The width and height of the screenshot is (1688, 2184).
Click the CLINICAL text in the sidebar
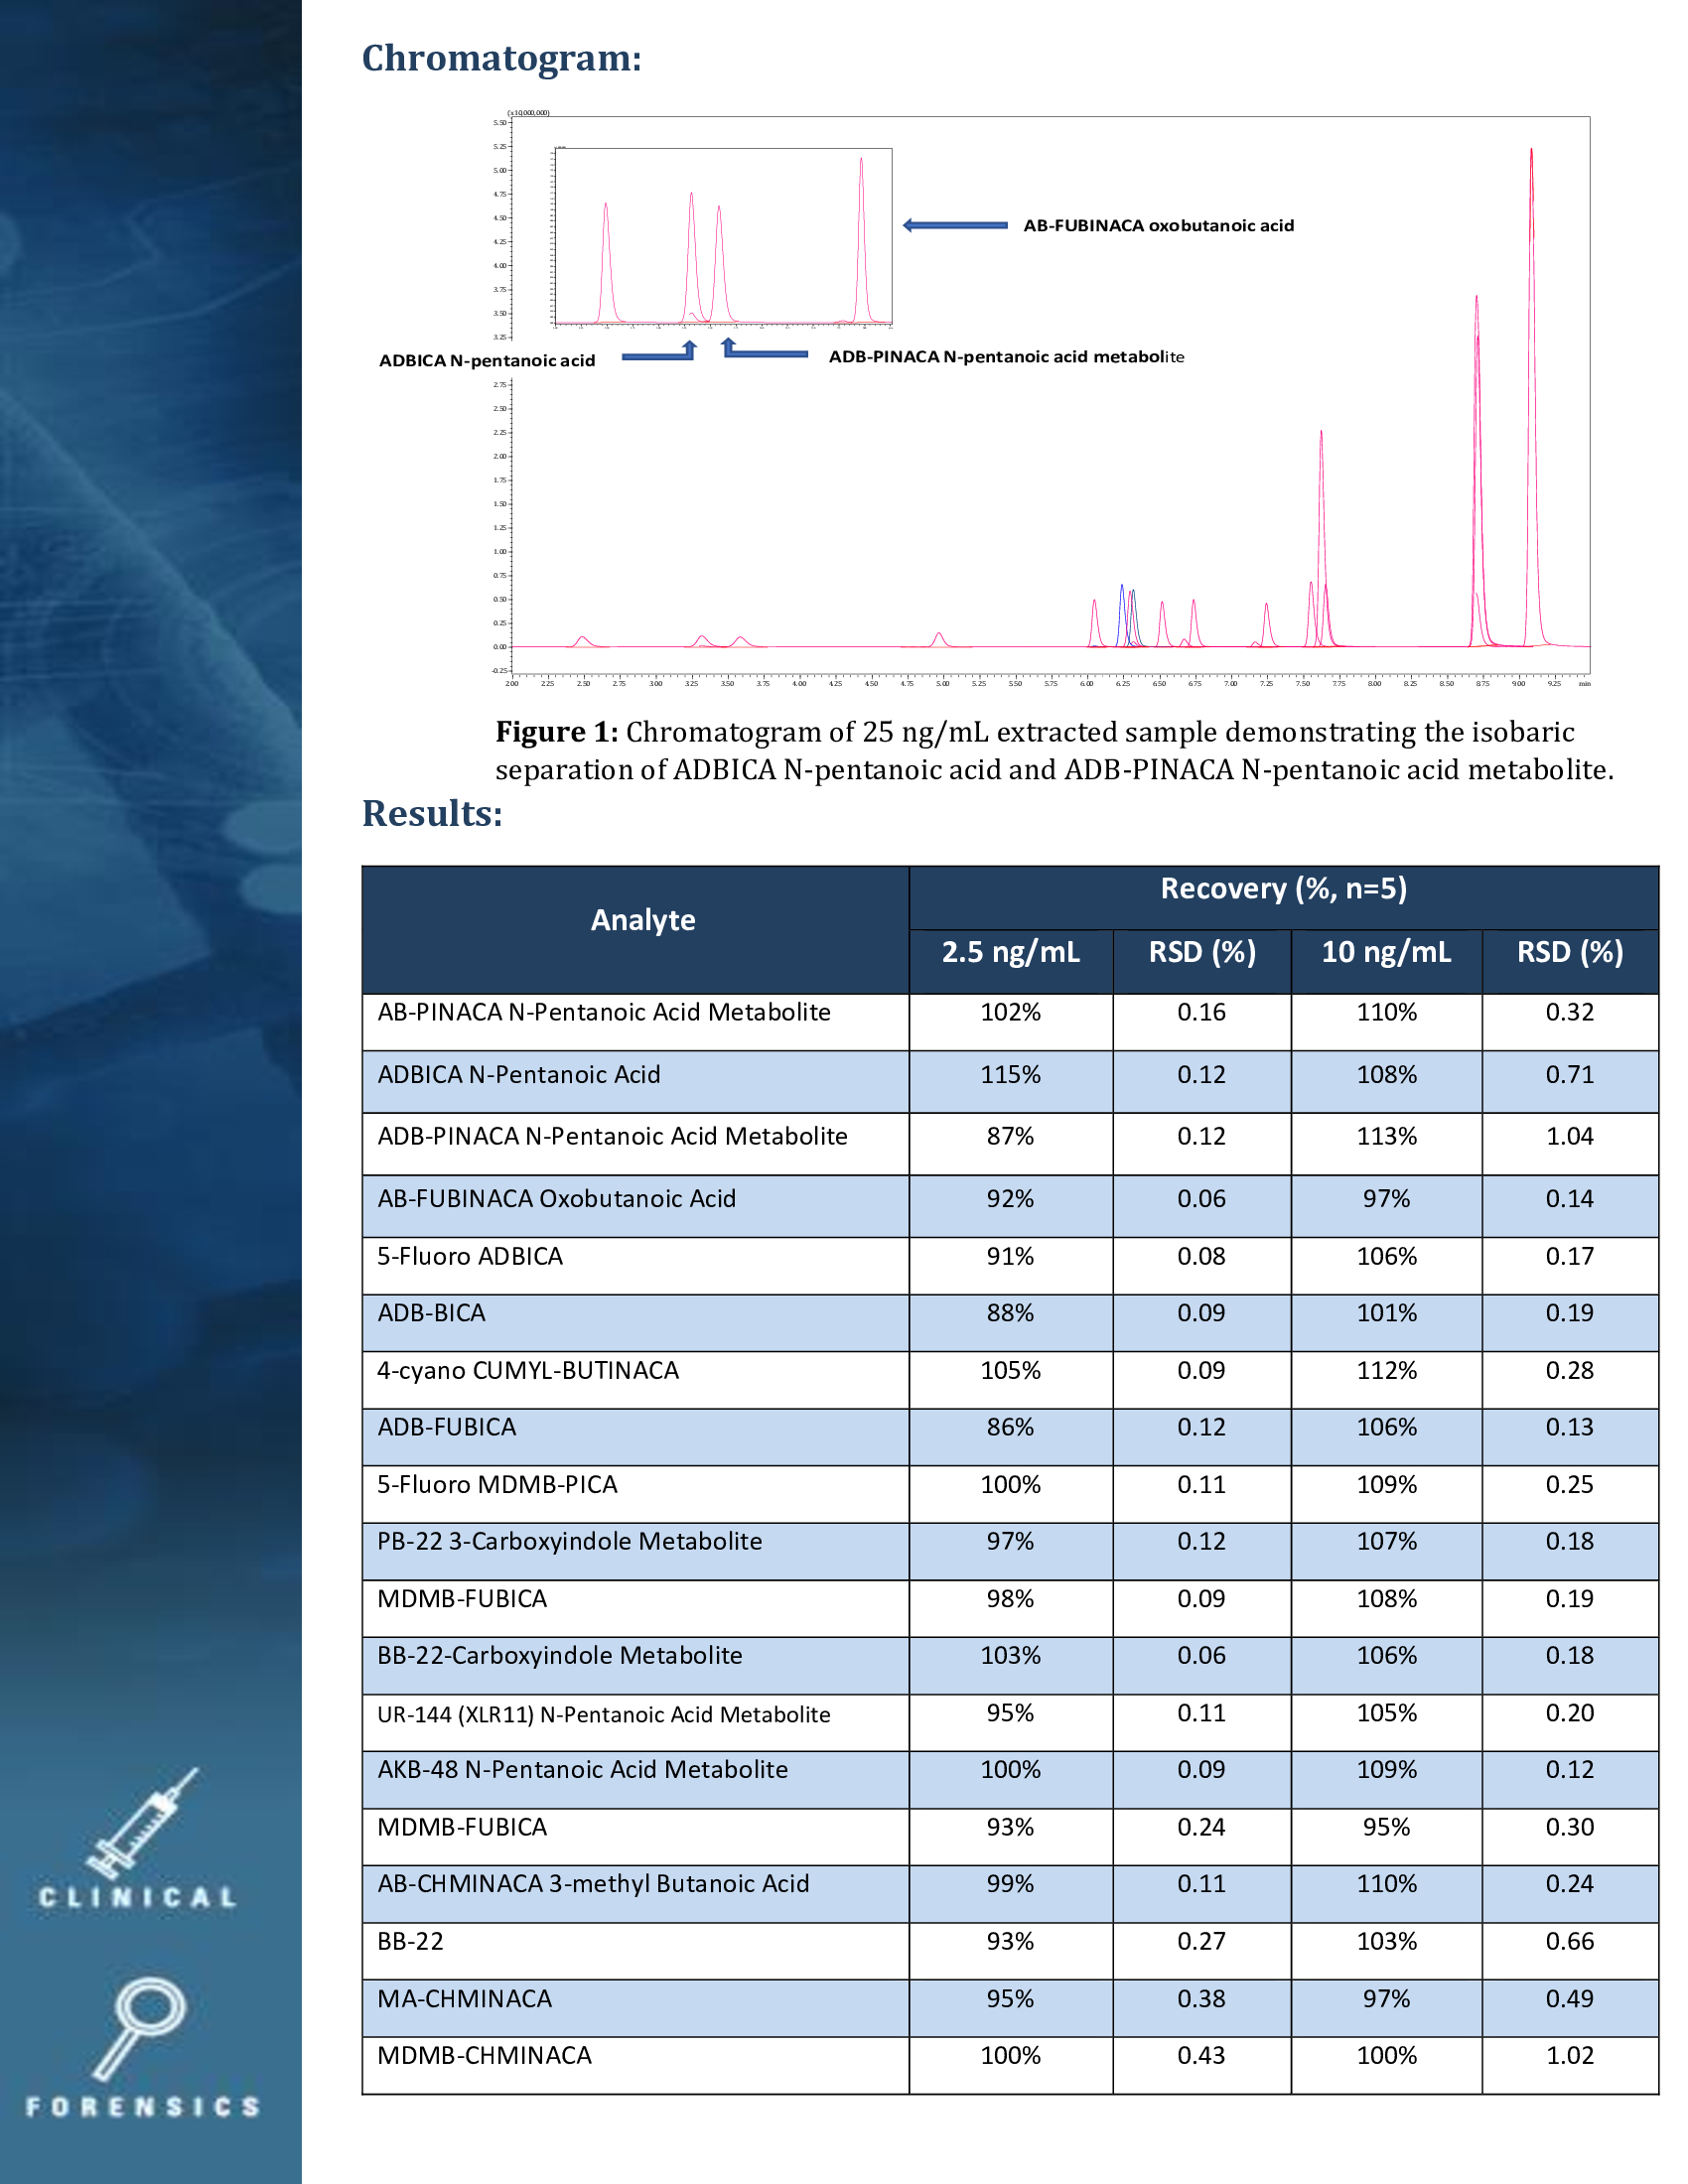(138, 1897)
